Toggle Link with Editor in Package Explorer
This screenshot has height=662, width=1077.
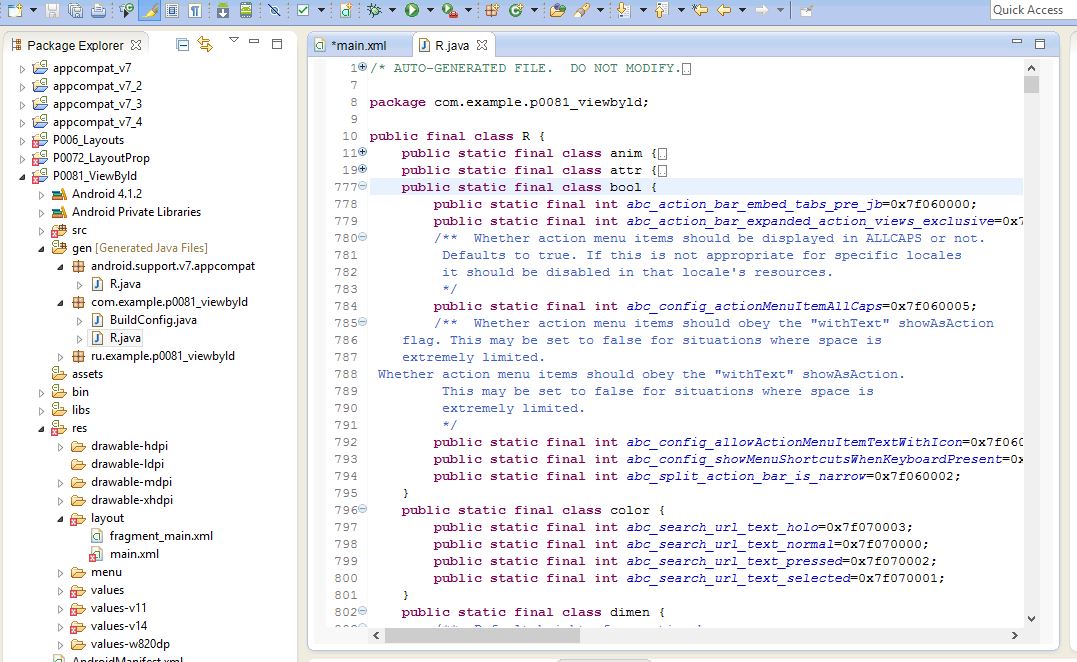(x=205, y=45)
